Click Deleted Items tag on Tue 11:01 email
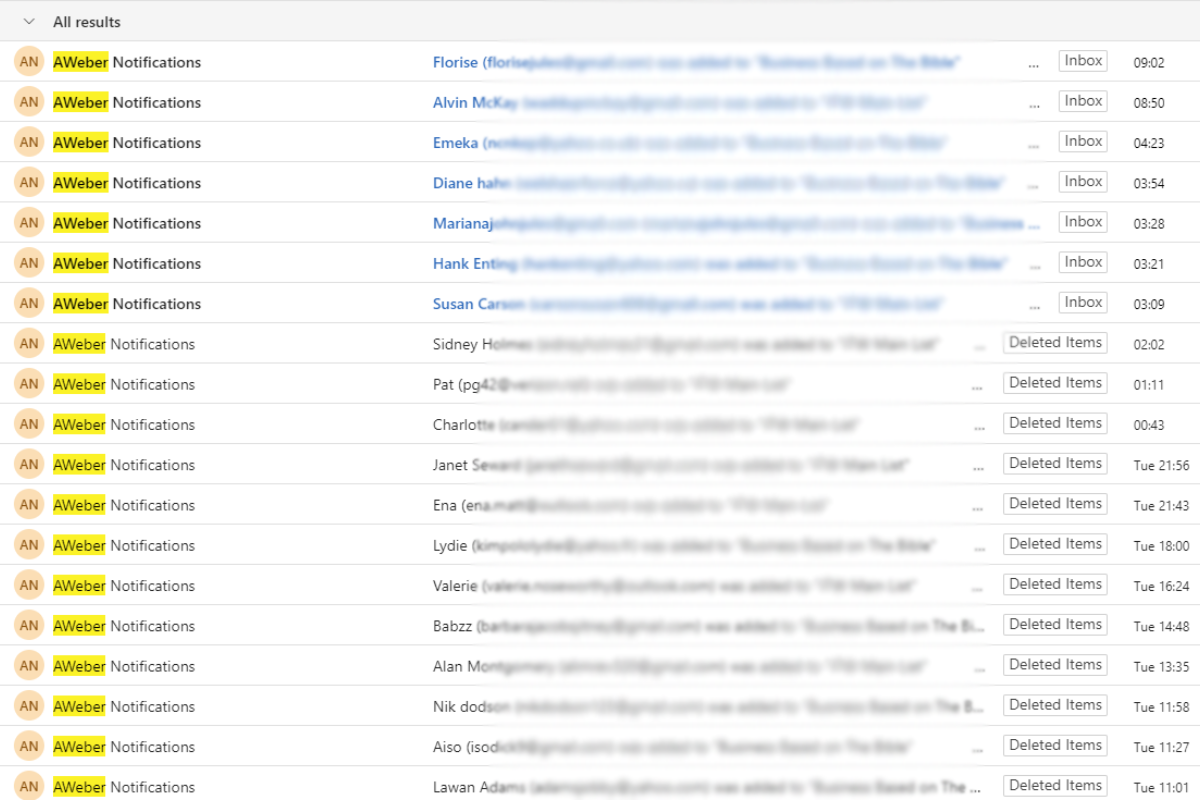This screenshot has height=800, width=1200. 1055,785
